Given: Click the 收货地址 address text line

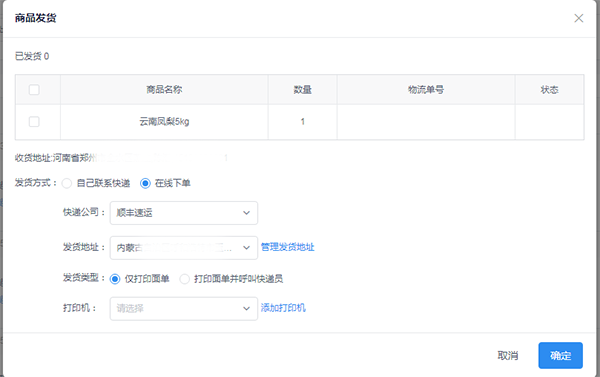Looking at the screenshot, I should pos(122,158).
